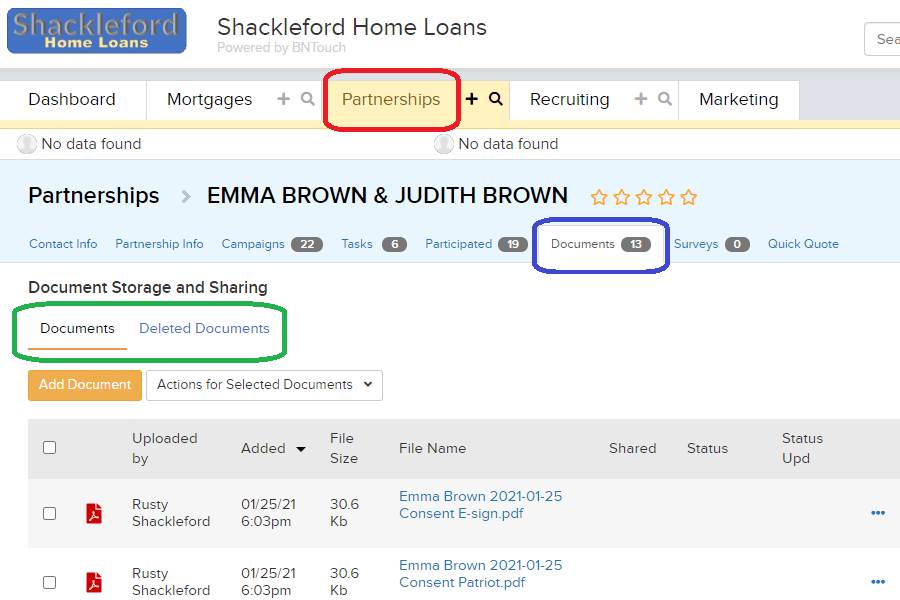Click PDF icon for Consent E-sign row
This screenshot has width=900, height=600.
tap(94, 513)
